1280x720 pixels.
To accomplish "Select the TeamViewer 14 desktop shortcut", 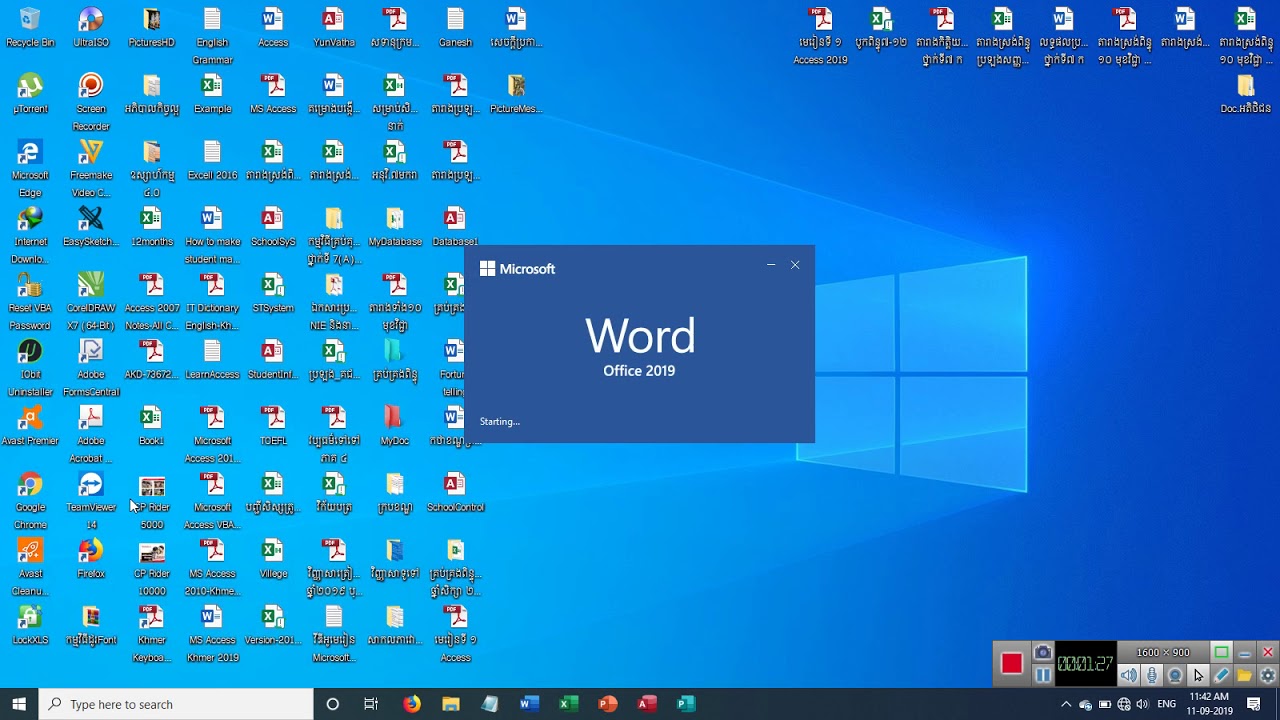I will pyautogui.click(x=91, y=500).
